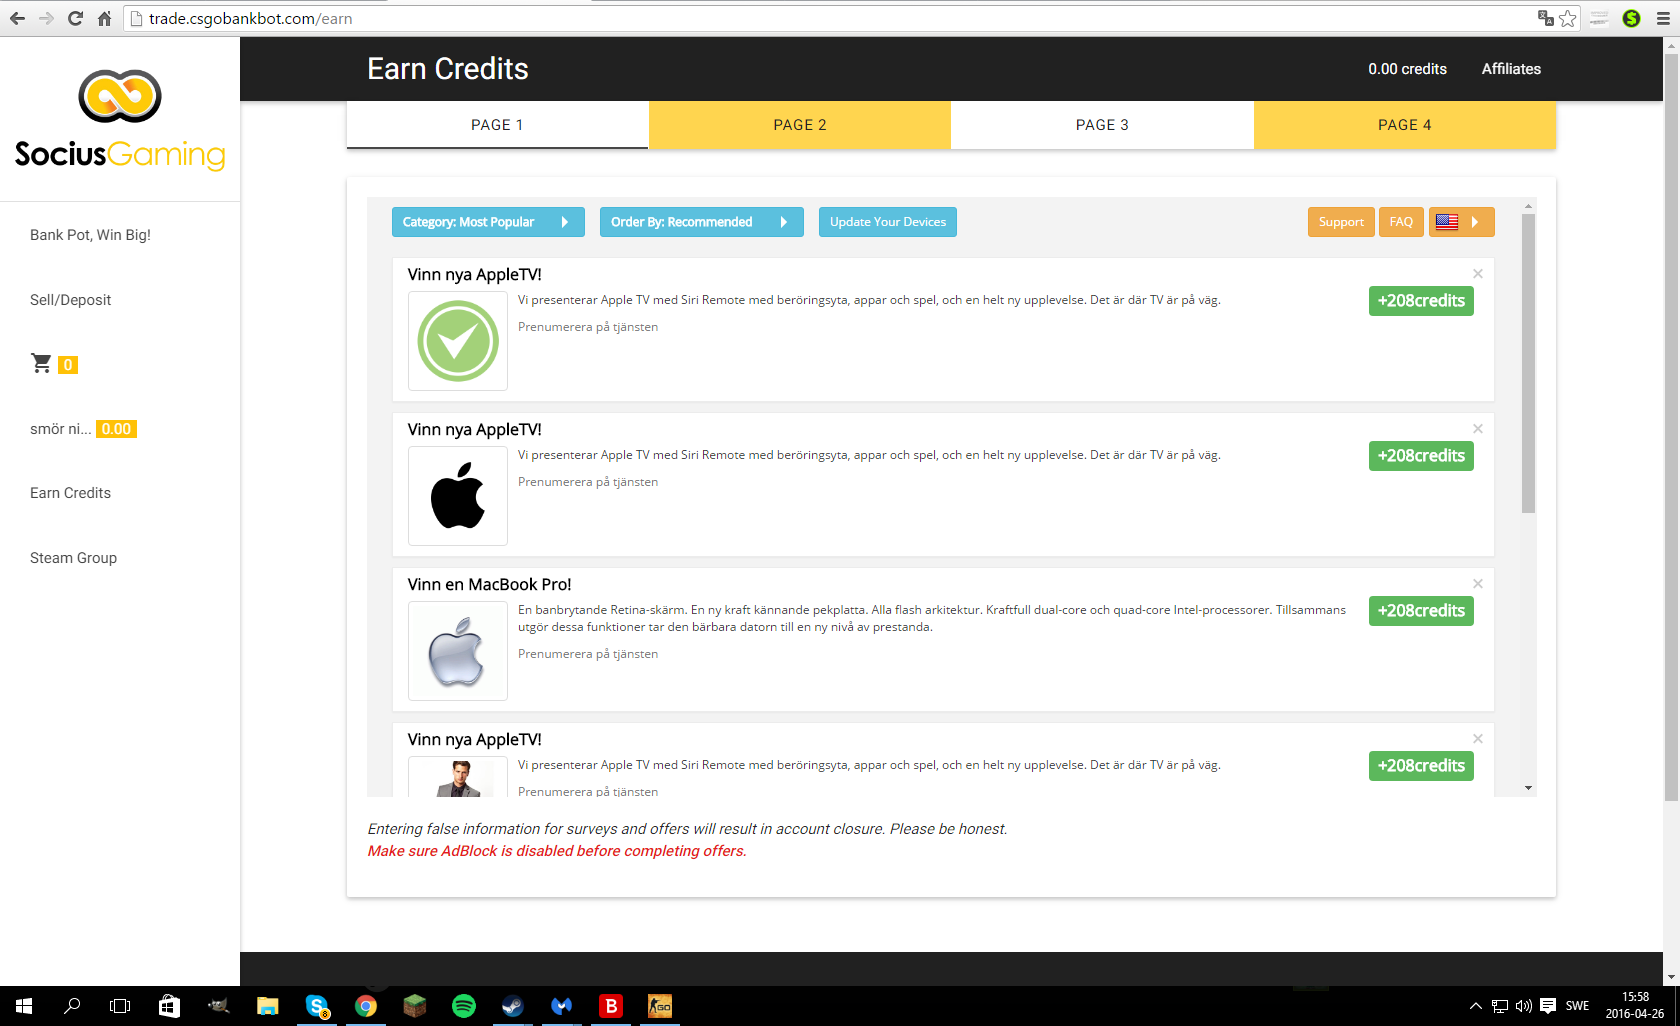The image size is (1680, 1026).
Task: Open Sell/Deposit in the sidebar
Action: coord(70,300)
